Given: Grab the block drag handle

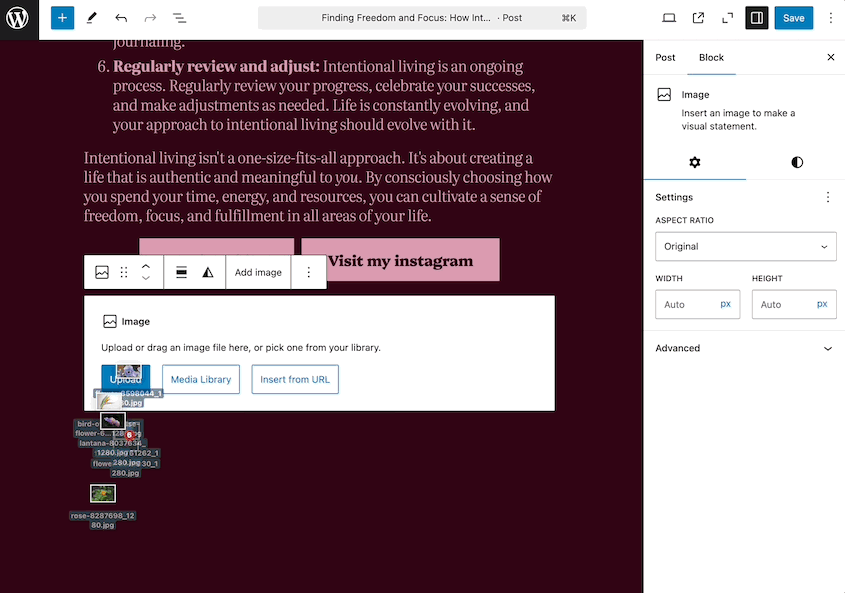Looking at the screenshot, I should (124, 272).
